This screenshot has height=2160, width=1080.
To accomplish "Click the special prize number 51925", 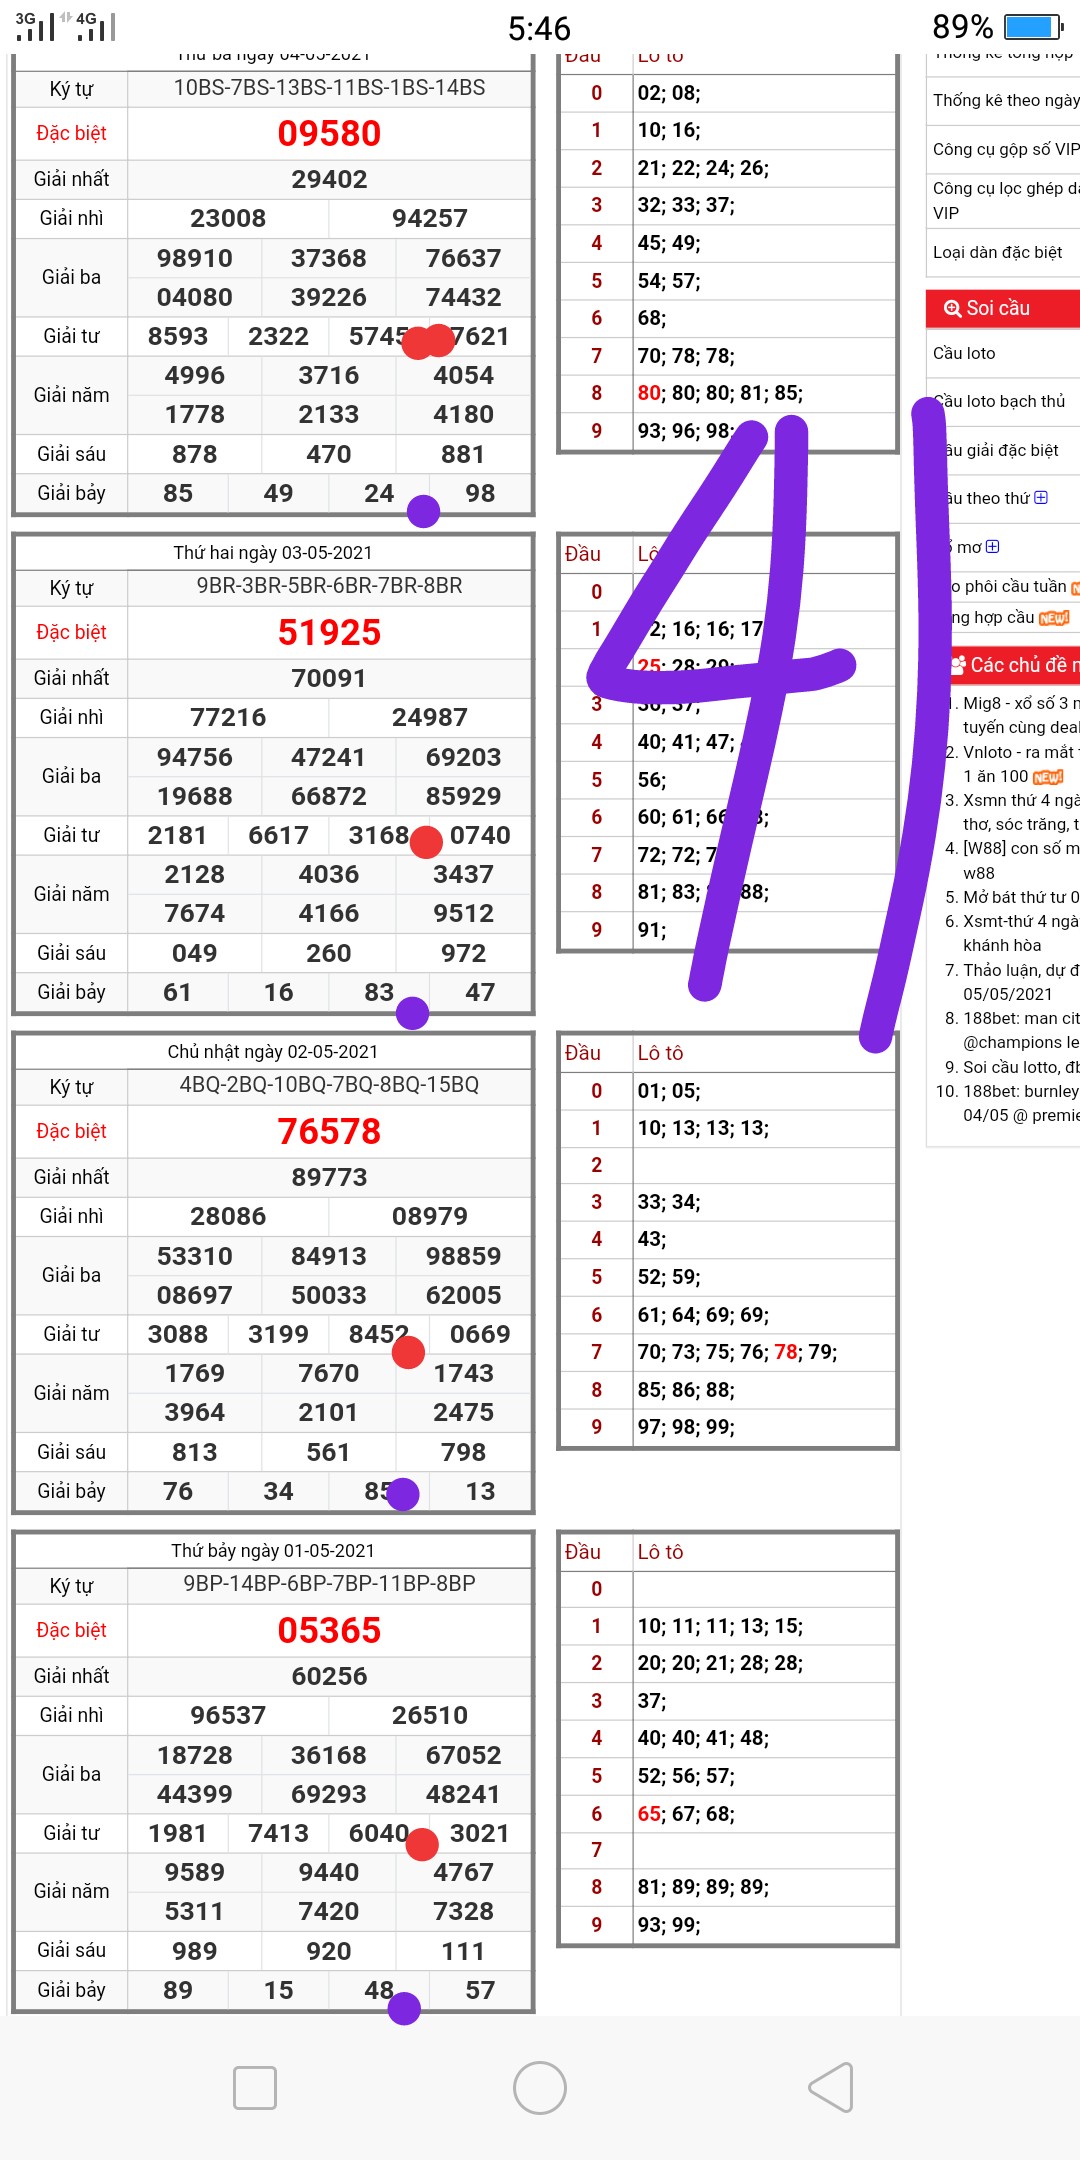I will (329, 632).
